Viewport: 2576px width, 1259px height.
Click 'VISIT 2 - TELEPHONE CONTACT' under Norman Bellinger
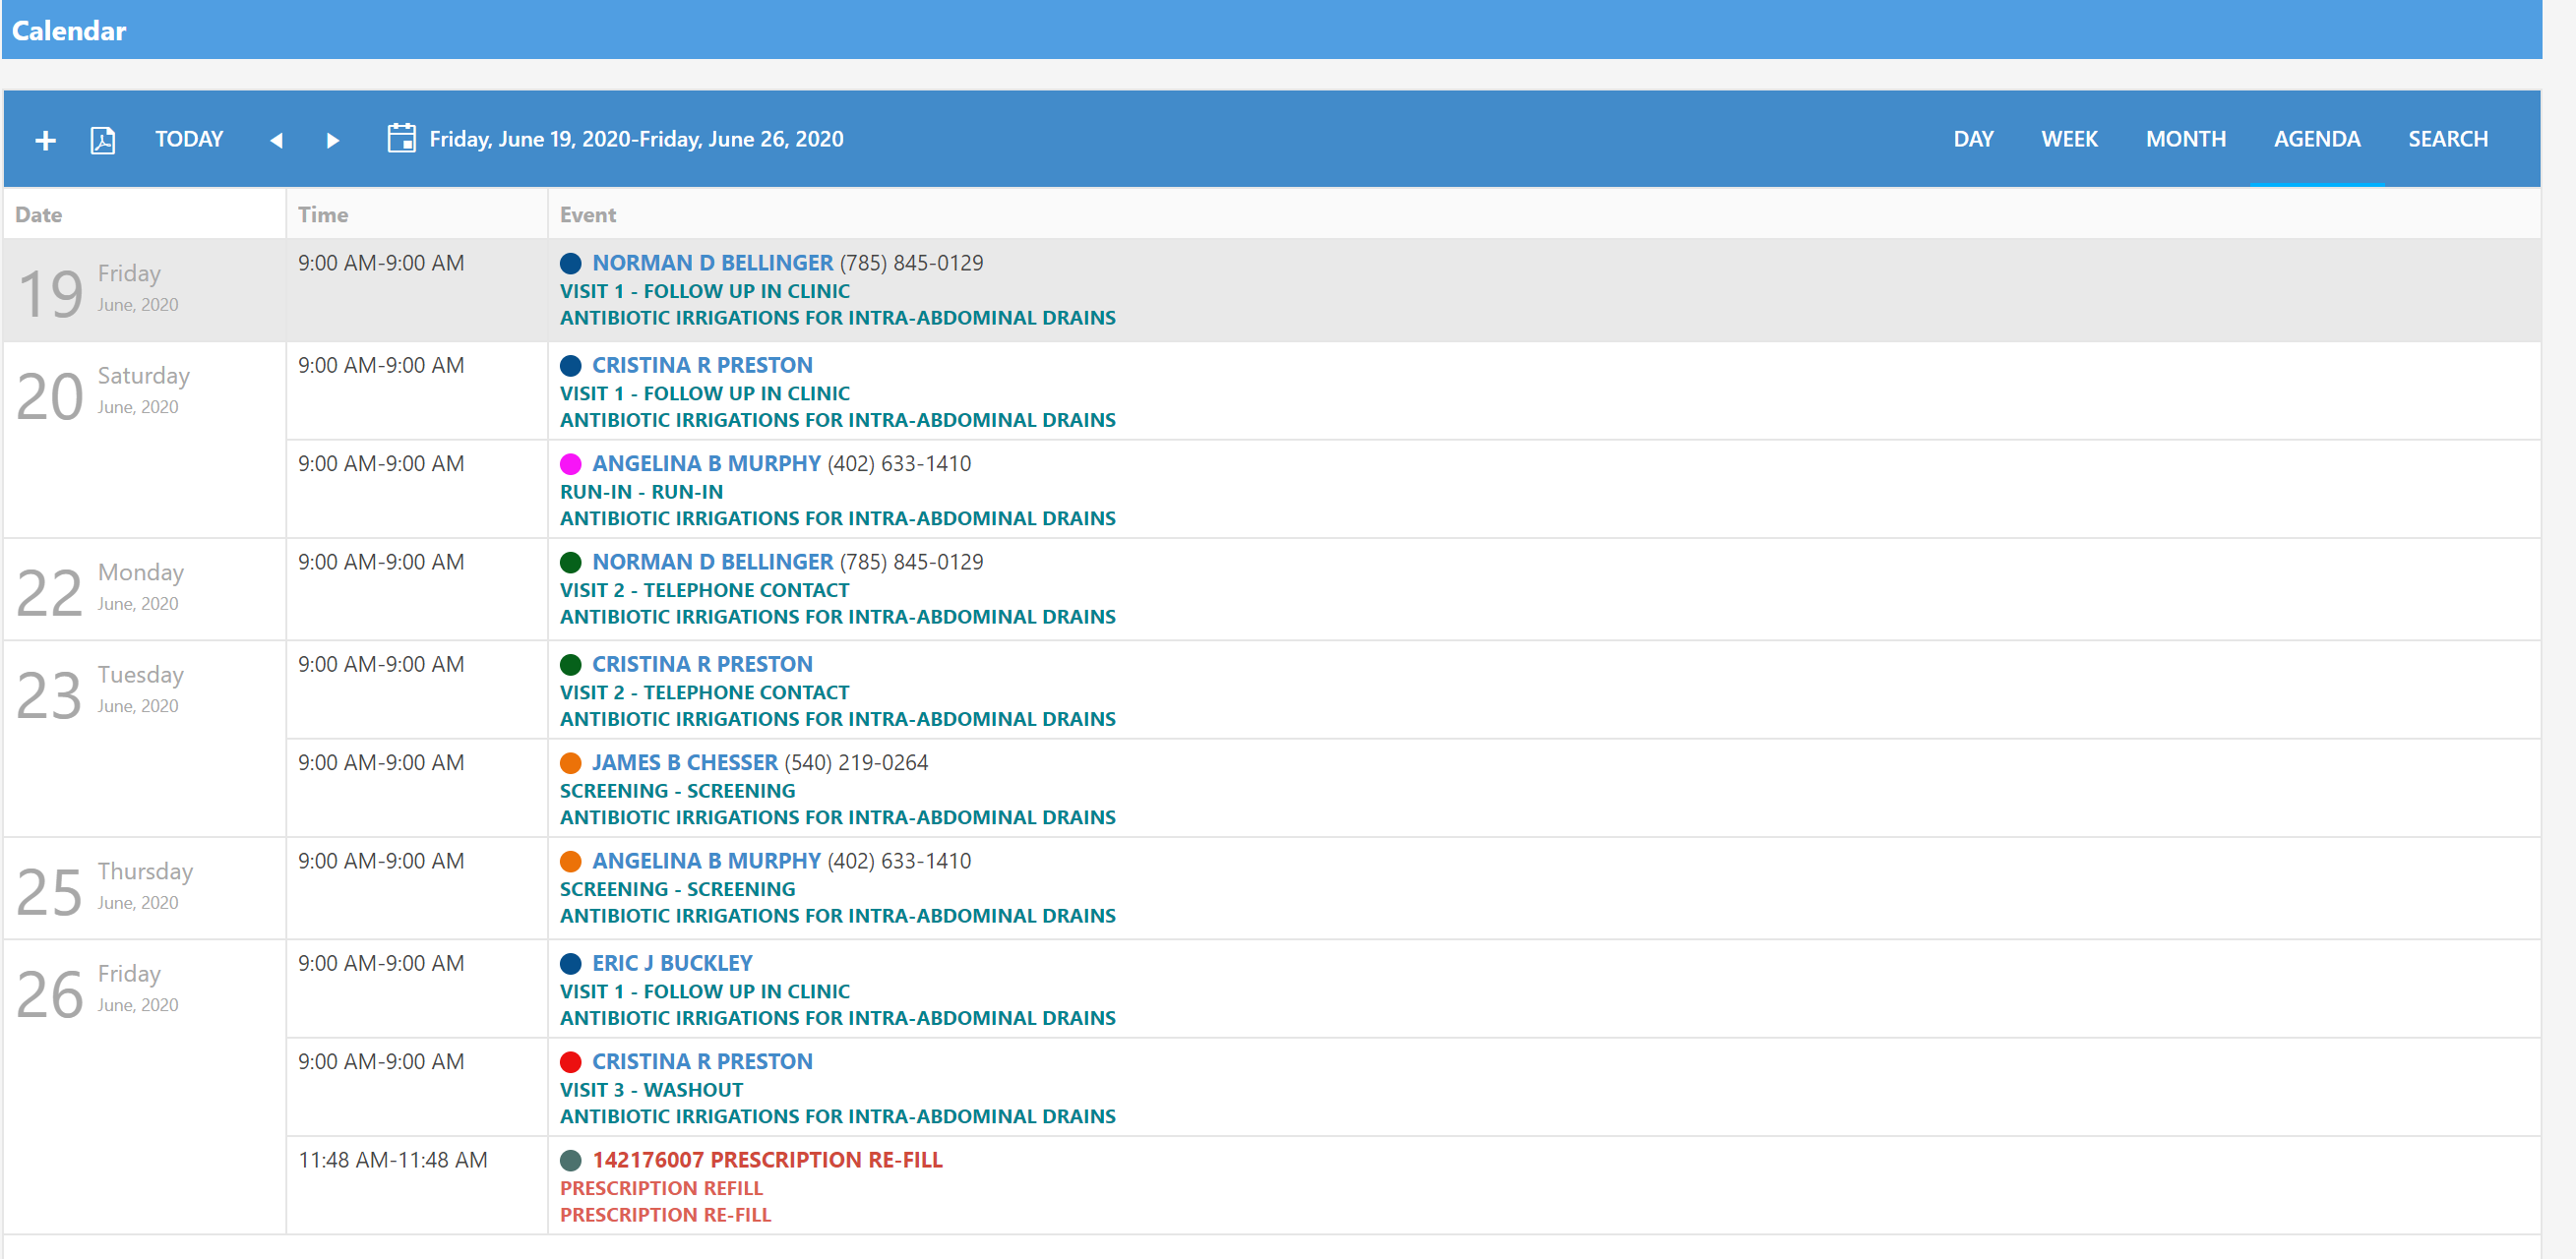(x=704, y=590)
